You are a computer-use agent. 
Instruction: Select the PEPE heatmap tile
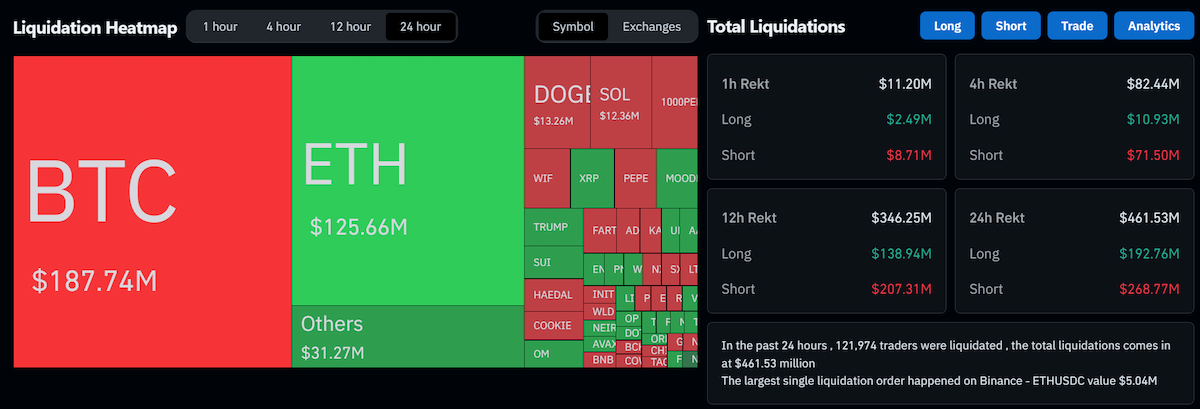(x=635, y=178)
